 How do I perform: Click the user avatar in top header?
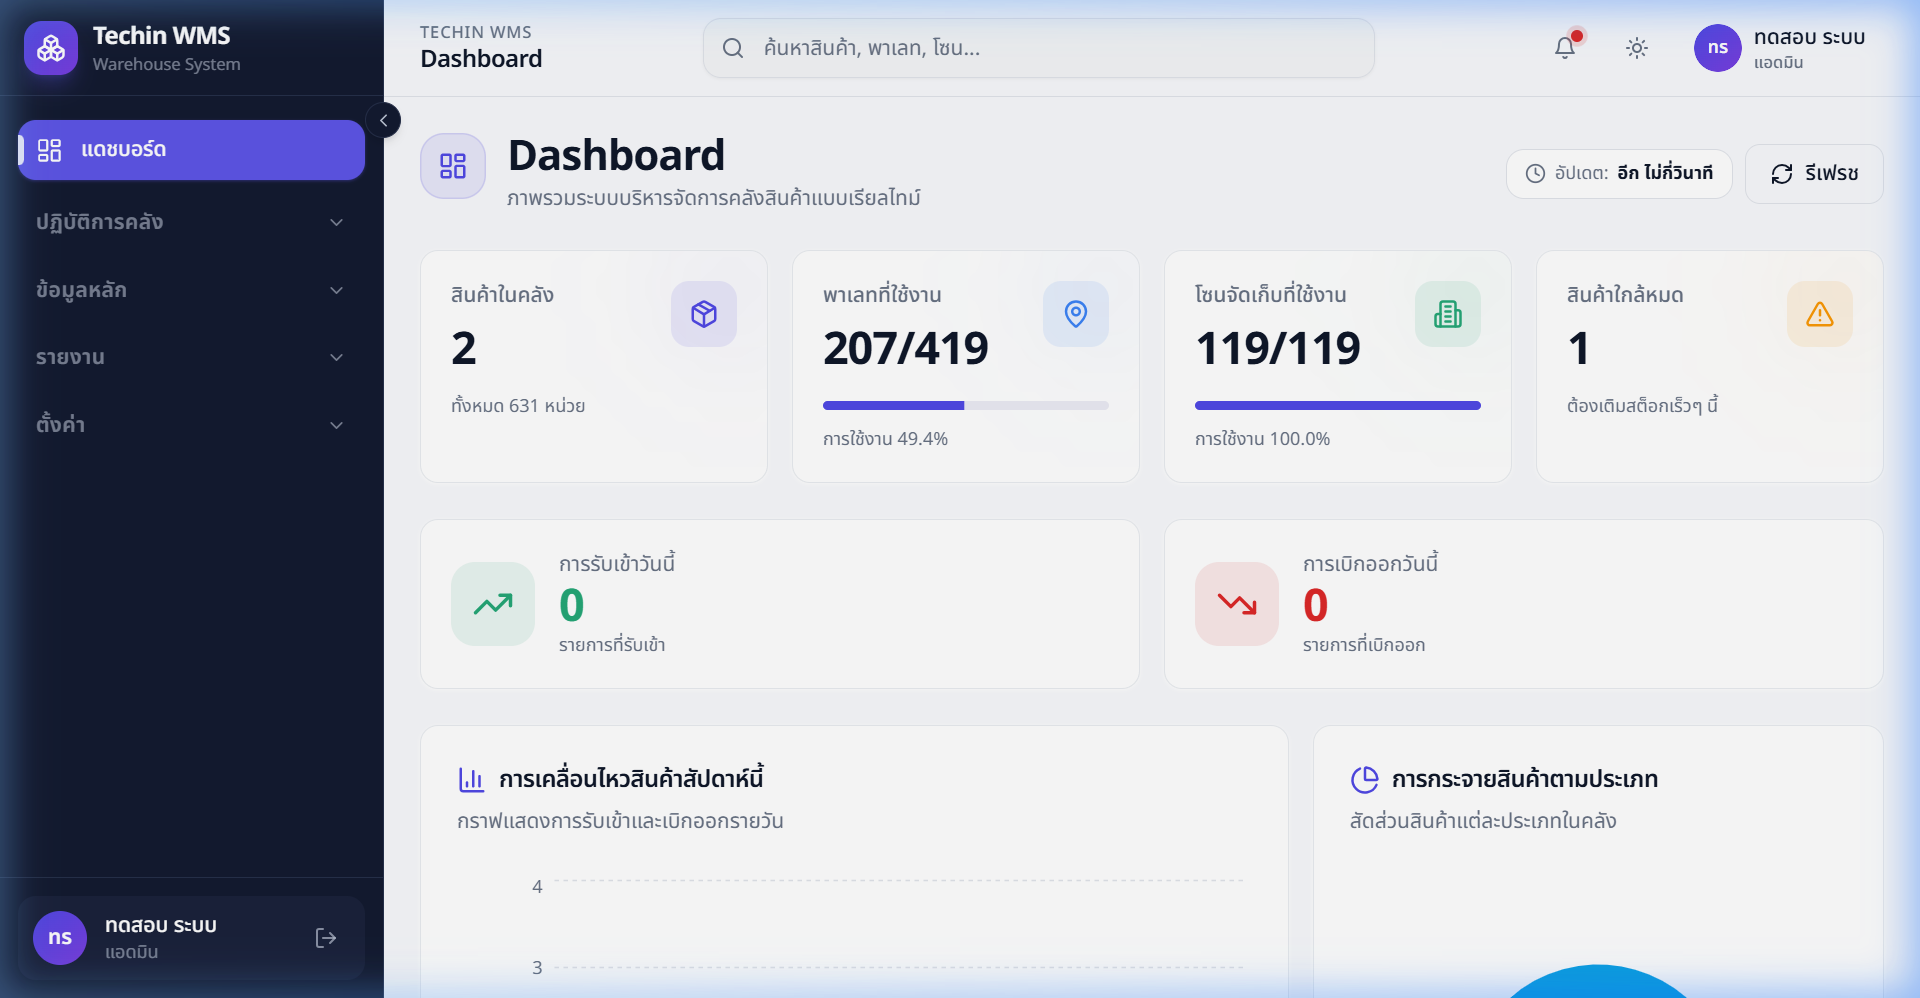pos(1718,48)
